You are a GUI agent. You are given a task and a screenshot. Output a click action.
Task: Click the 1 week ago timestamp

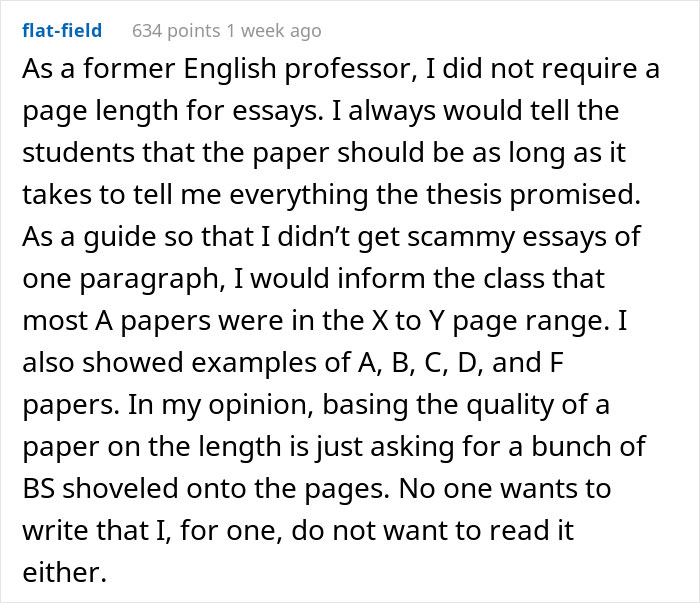click(x=274, y=31)
